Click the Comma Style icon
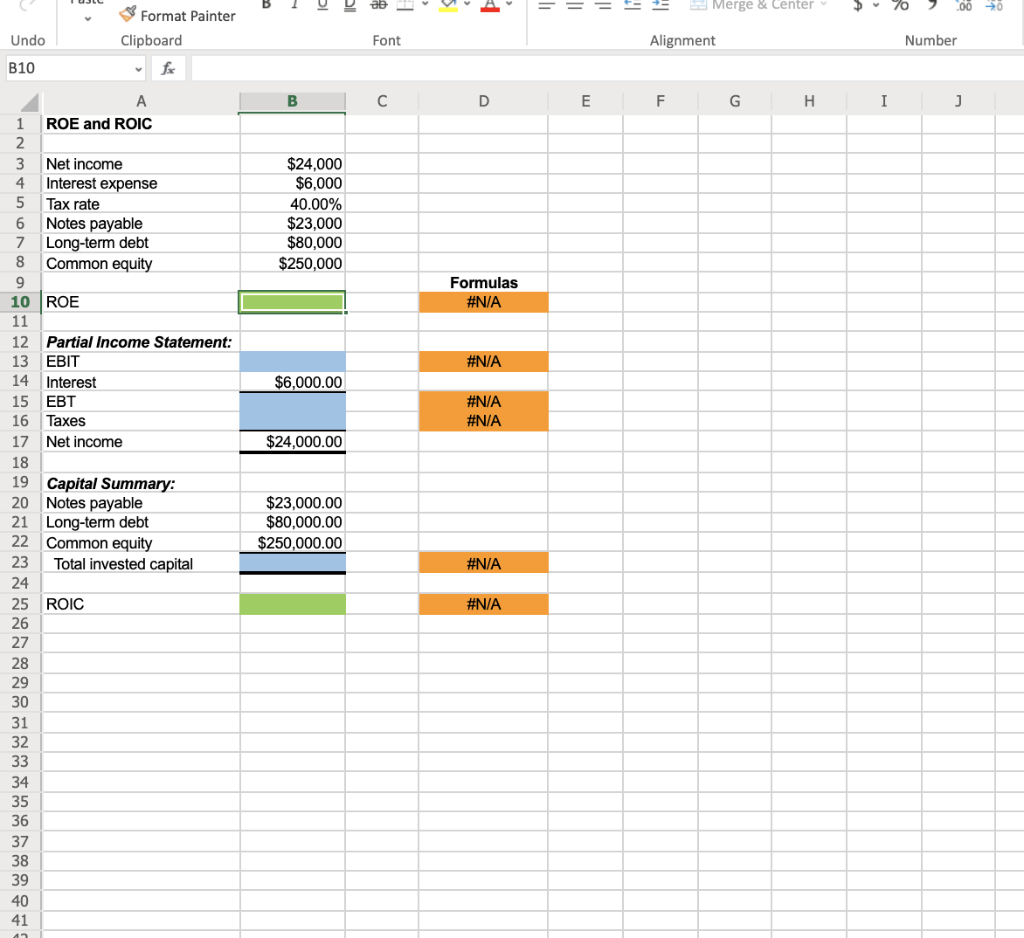This screenshot has width=1024, height=938. 930,6
